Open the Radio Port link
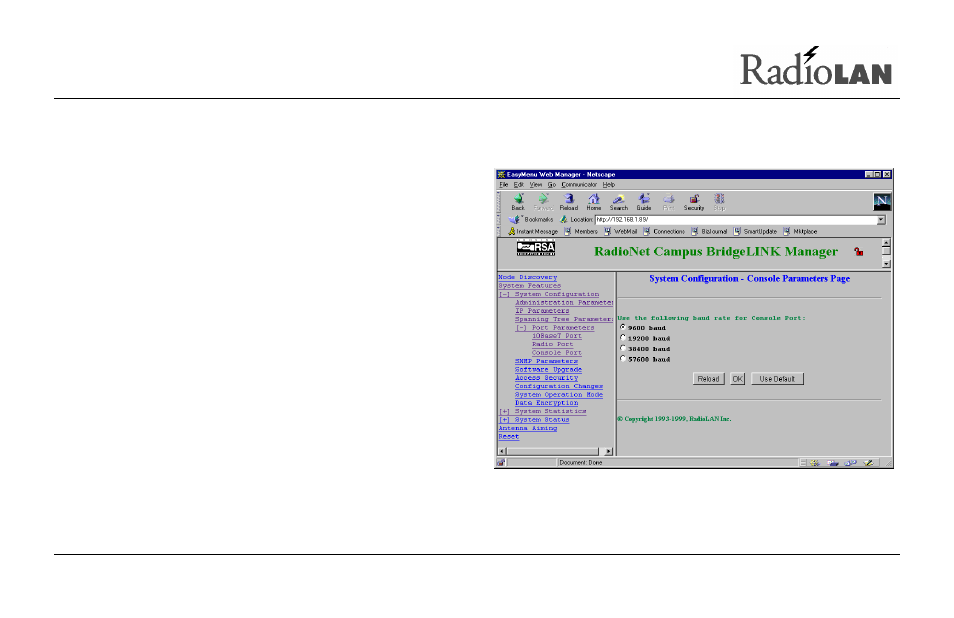954x618 pixels. click(x=552, y=344)
